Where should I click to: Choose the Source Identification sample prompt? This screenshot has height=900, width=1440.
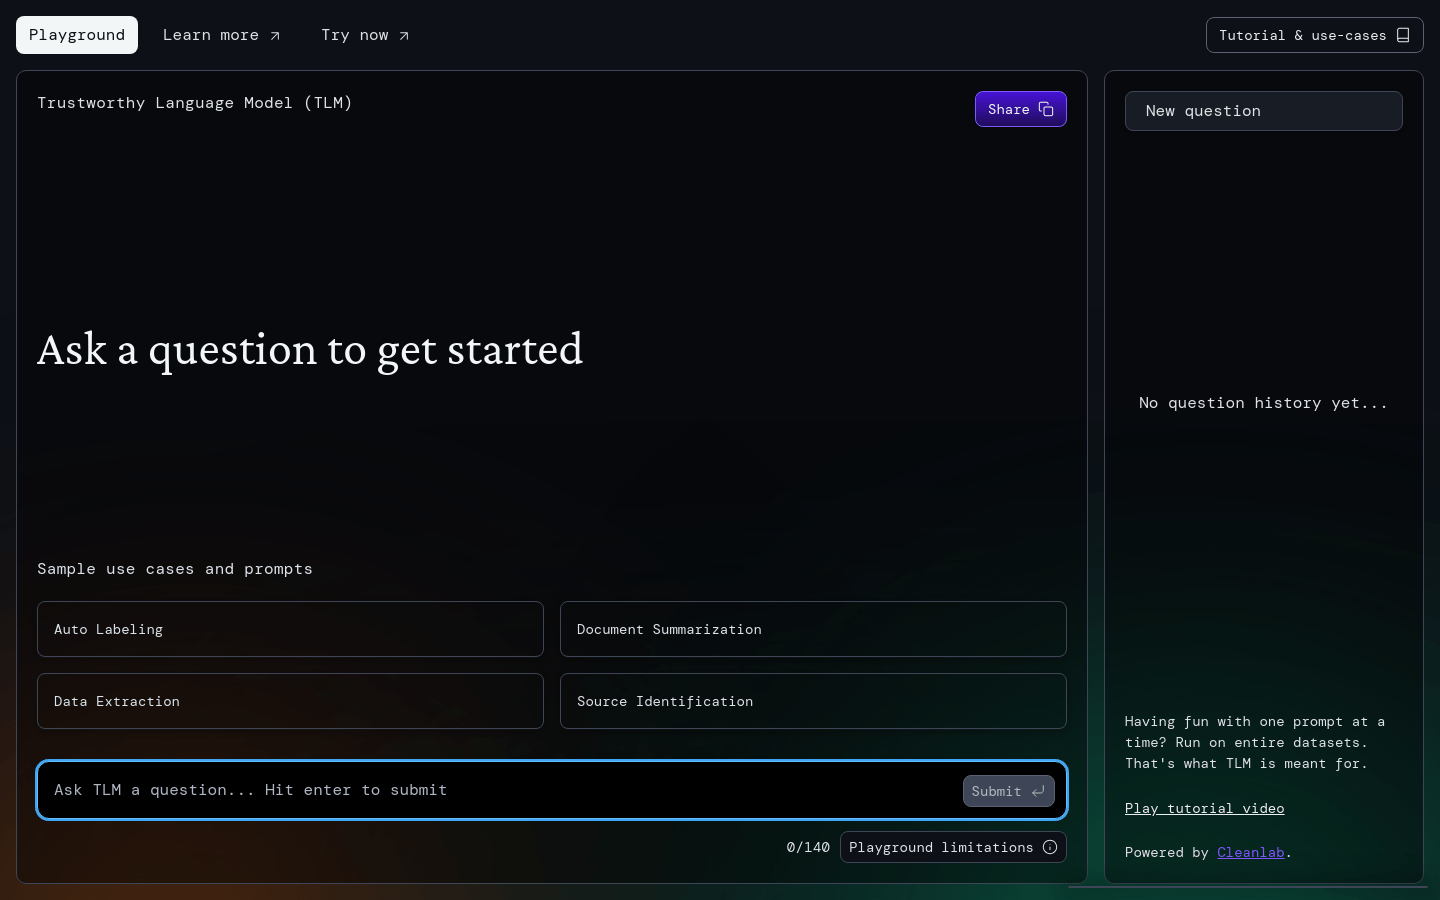point(813,701)
